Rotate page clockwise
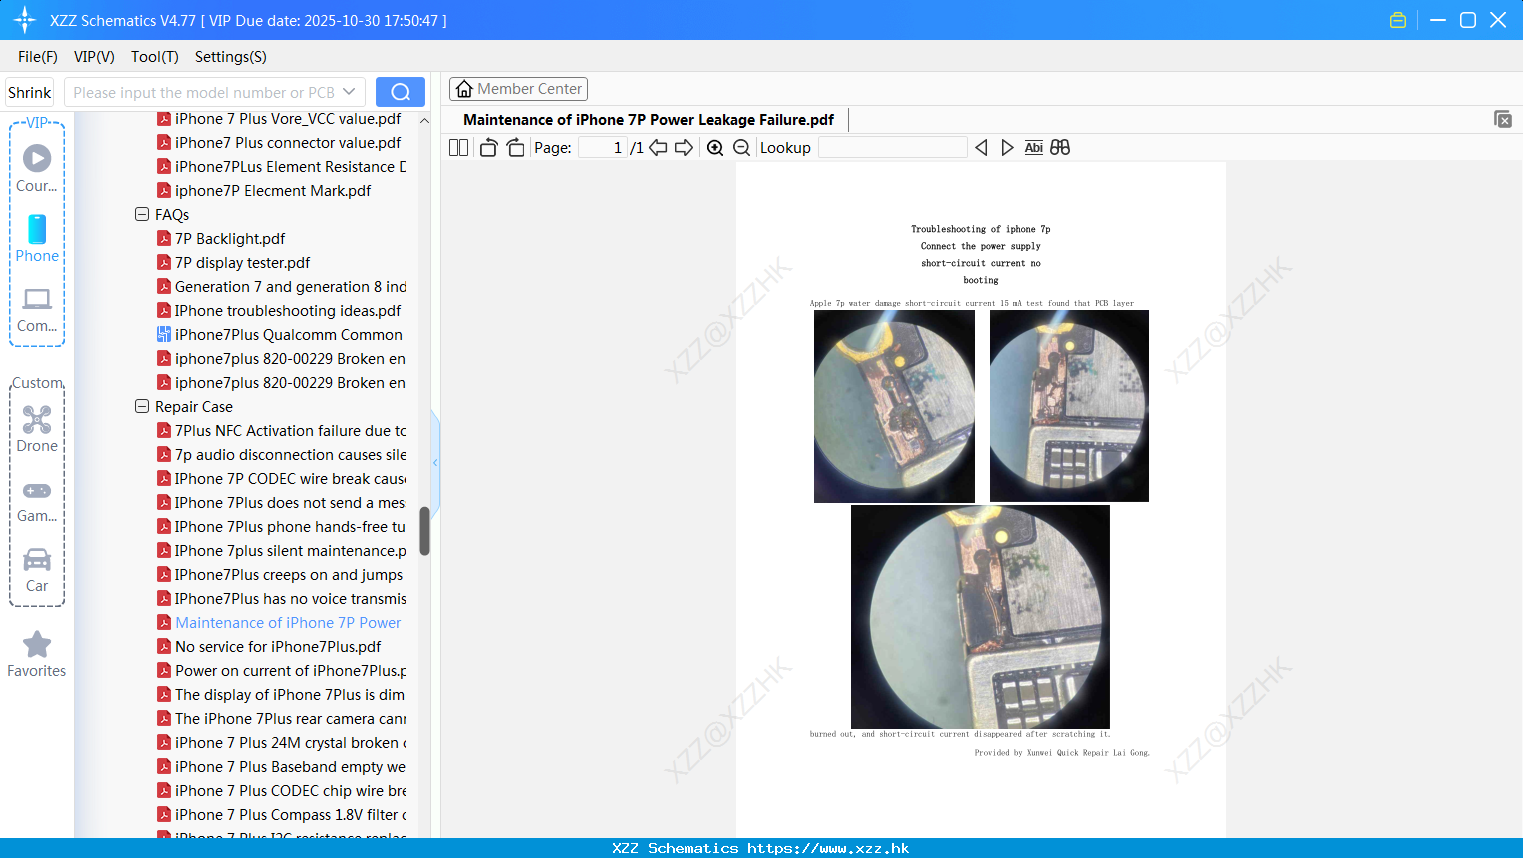 click(515, 147)
